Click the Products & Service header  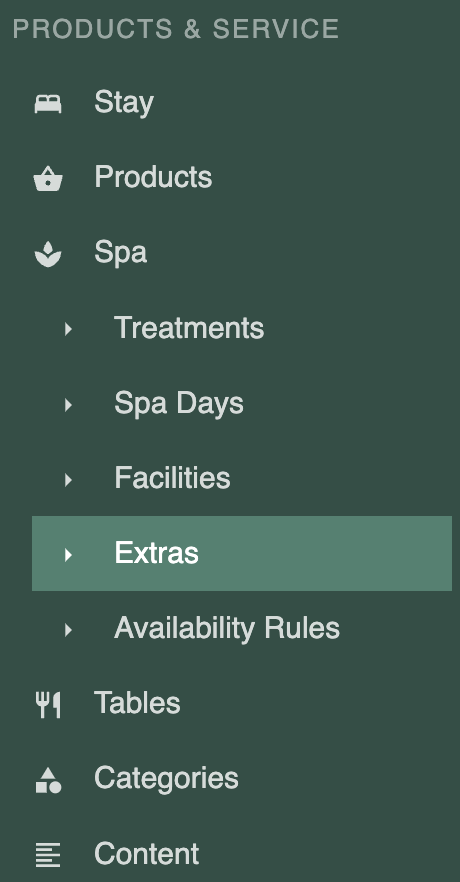175,29
